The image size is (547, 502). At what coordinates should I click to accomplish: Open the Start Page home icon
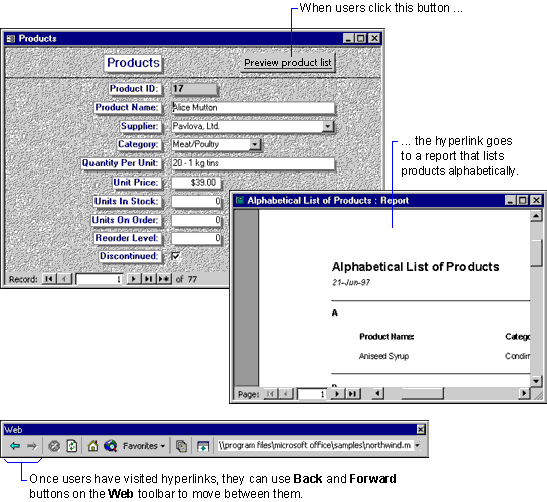(x=93, y=445)
